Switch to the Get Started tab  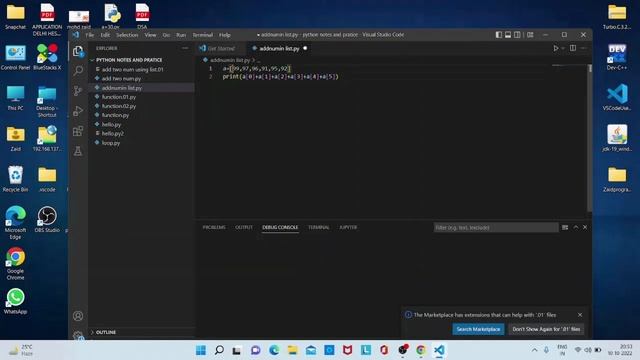click(221, 48)
